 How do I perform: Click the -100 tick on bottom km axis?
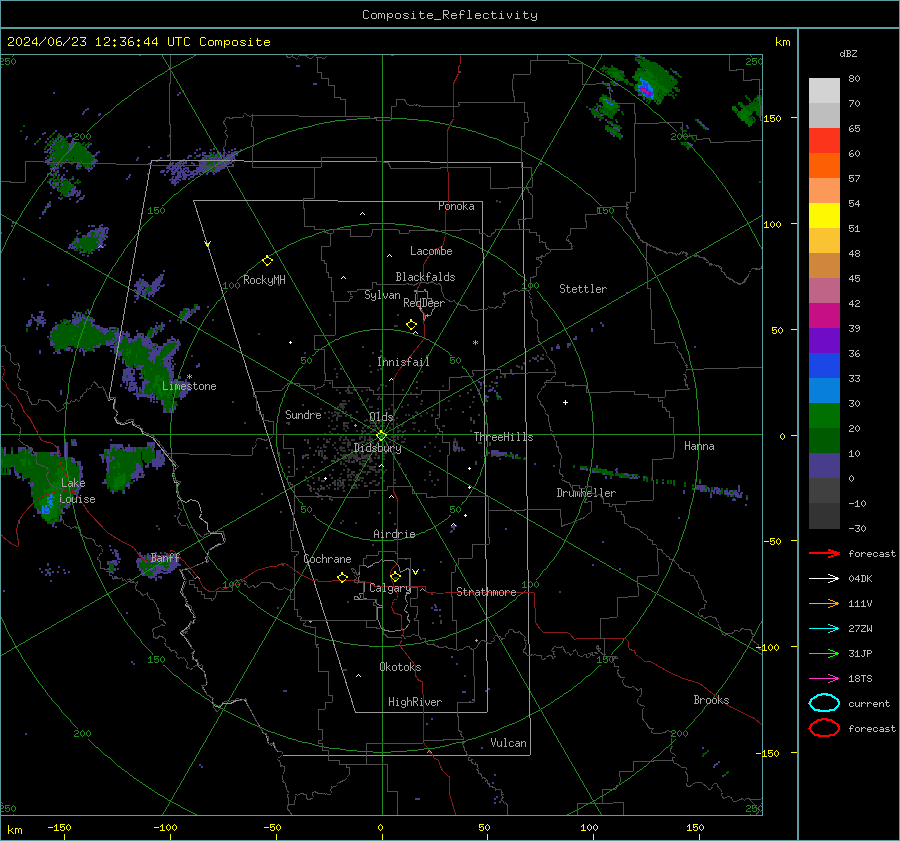[x=165, y=827]
